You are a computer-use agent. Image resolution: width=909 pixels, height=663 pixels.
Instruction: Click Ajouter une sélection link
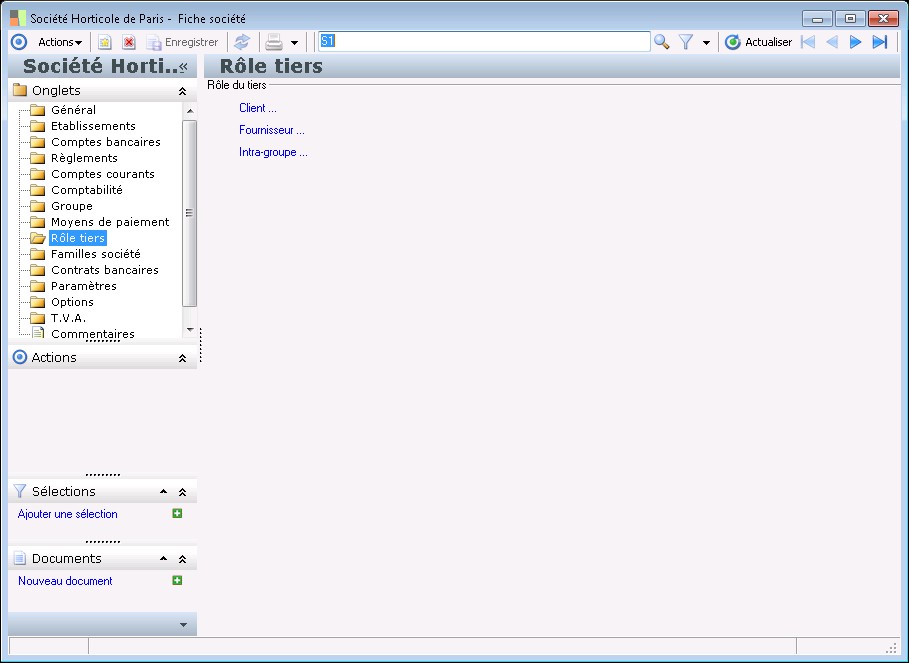(67, 514)
